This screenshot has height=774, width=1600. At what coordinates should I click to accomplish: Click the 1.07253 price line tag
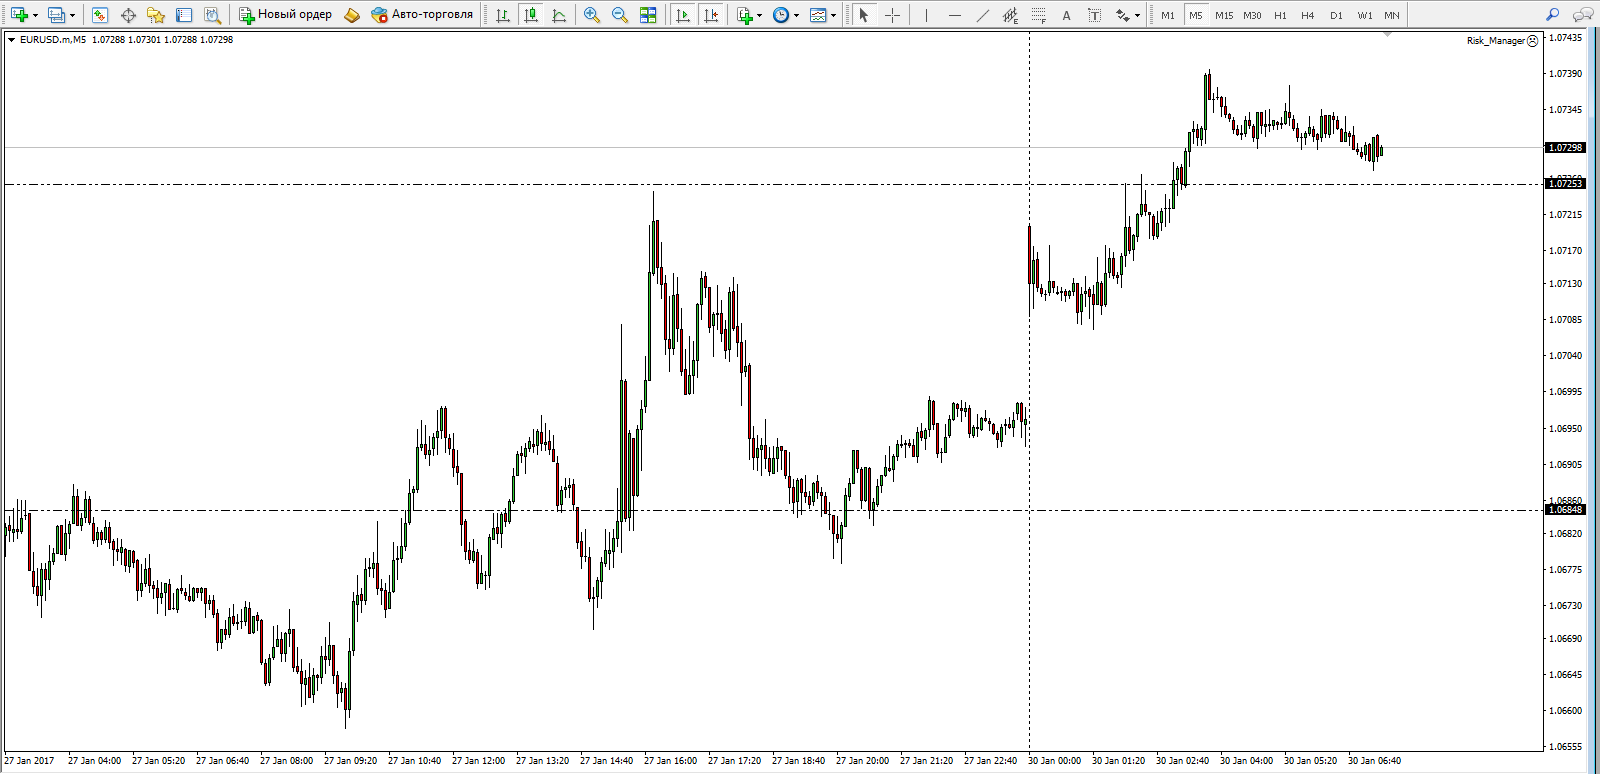click(x=1566, y=184)
